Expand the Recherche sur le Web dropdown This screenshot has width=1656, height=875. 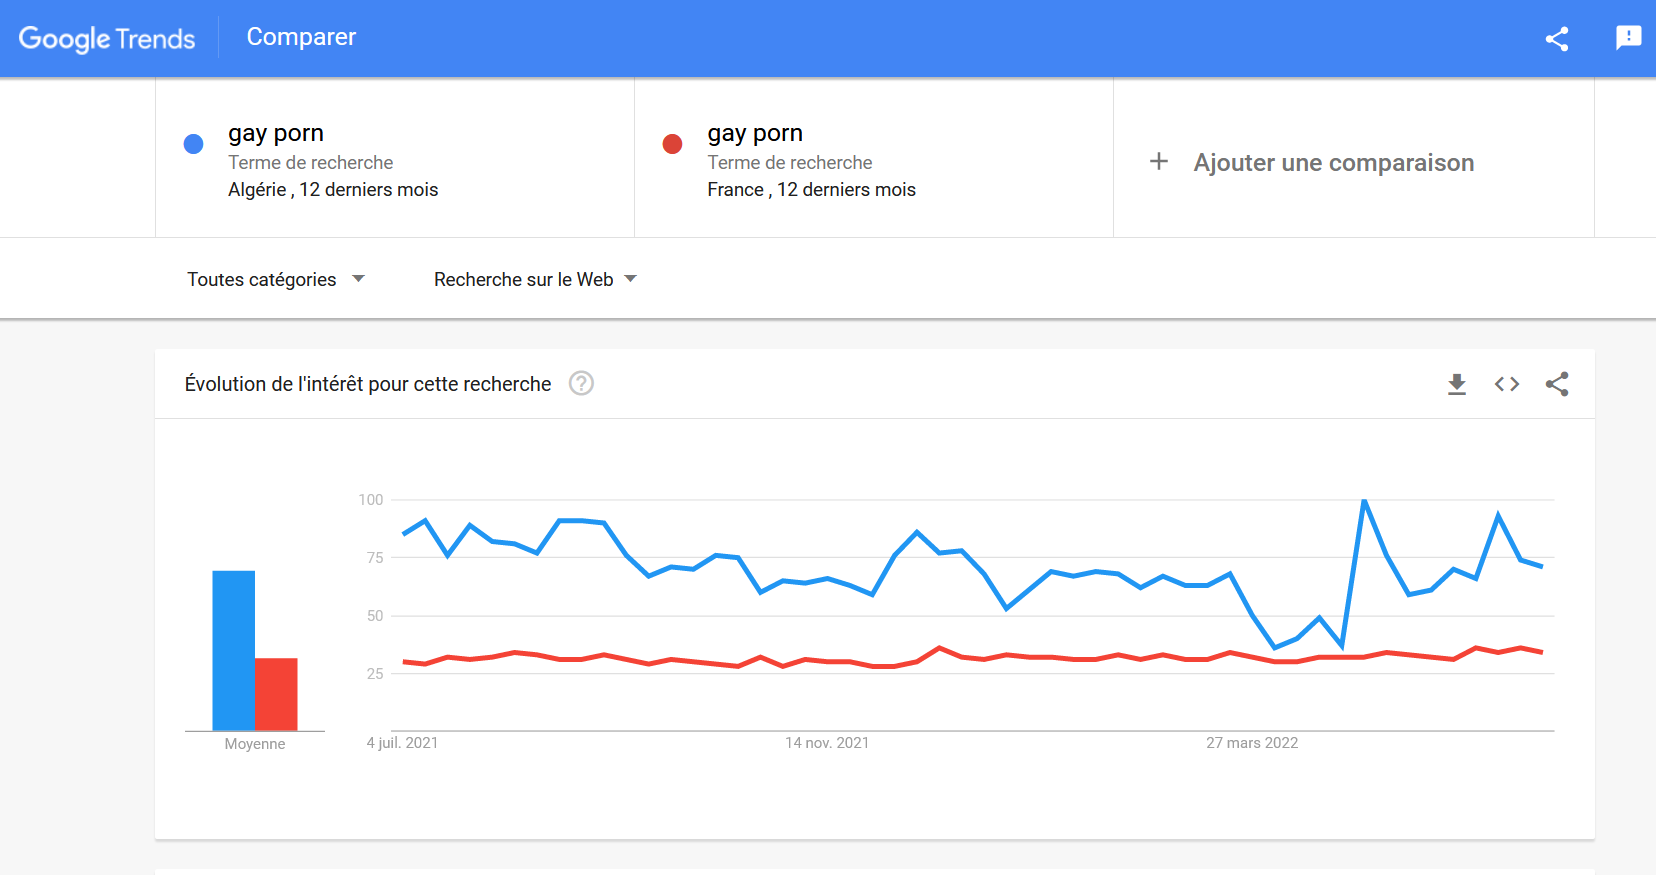[x=535, y=280]
